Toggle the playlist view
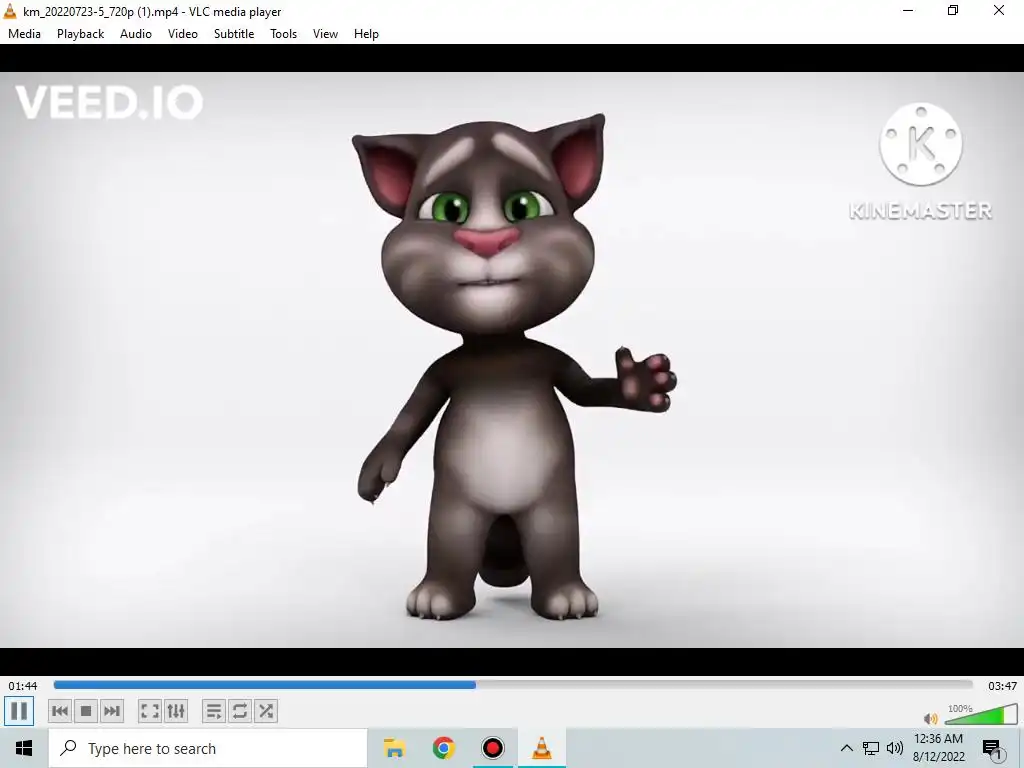 pos(214,711)
